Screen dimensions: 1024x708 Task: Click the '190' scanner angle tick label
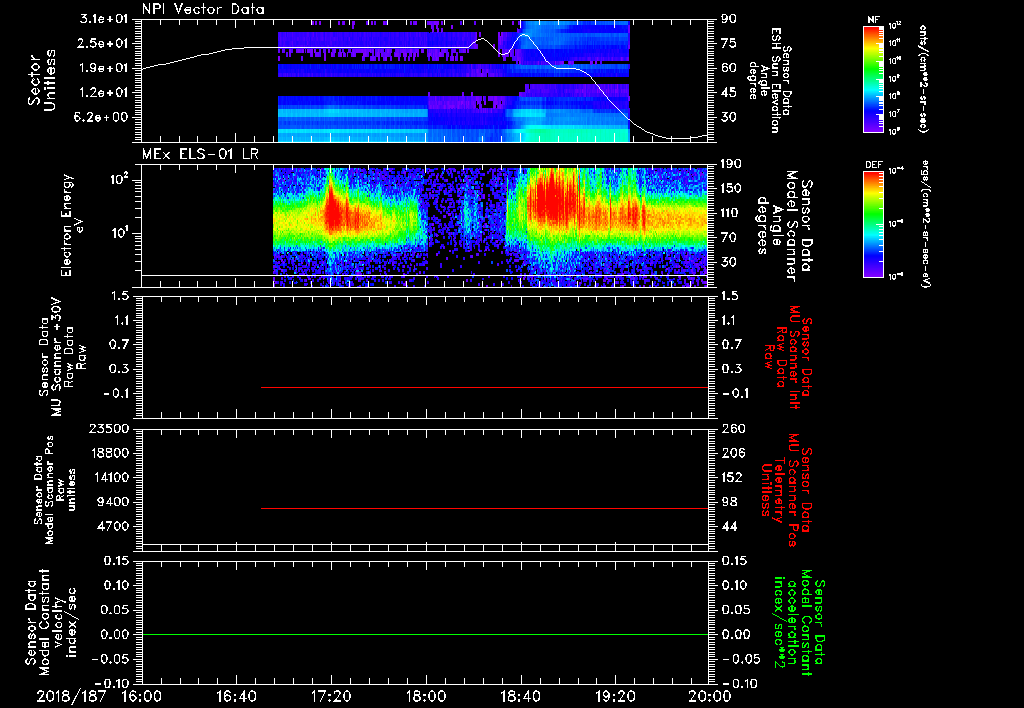click(x=732, y=164)
